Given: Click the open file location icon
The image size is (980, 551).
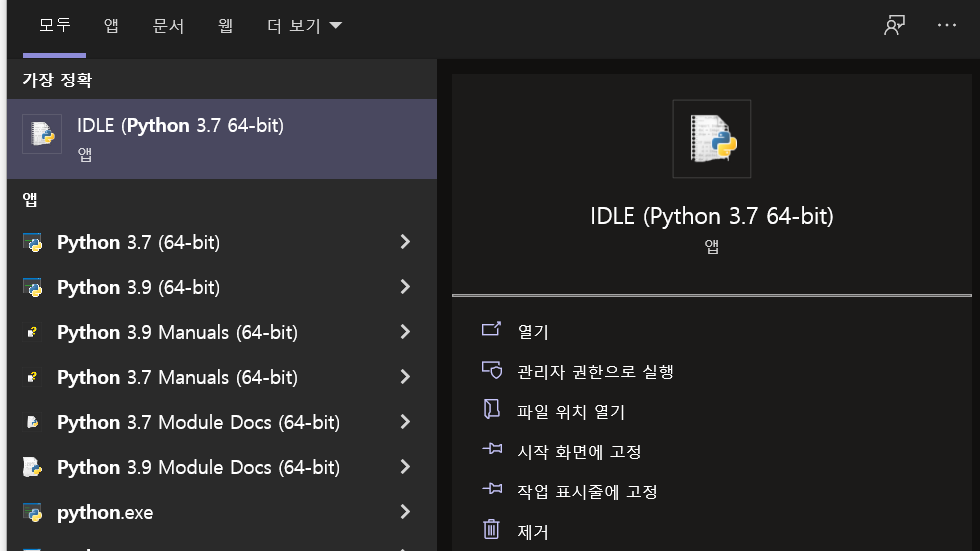Looking at the screenshot, I should point(492,409).
